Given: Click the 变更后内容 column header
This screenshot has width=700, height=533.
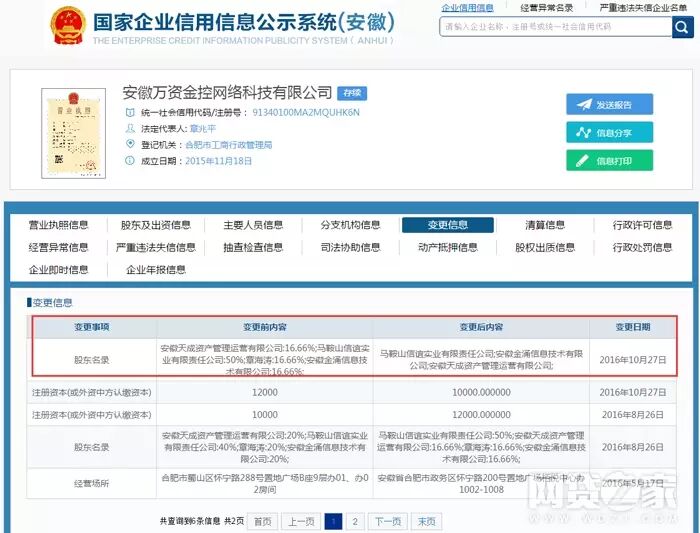Looking at the screenshot, I should pyautogui.click(x=481, y=327).
